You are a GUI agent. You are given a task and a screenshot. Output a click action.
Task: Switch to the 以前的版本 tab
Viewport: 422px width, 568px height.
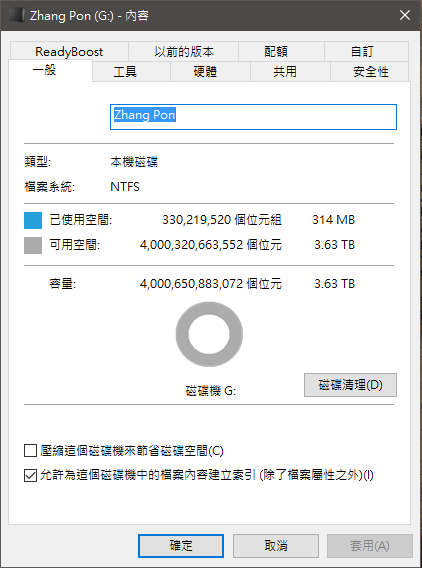[x=184, y=51]
